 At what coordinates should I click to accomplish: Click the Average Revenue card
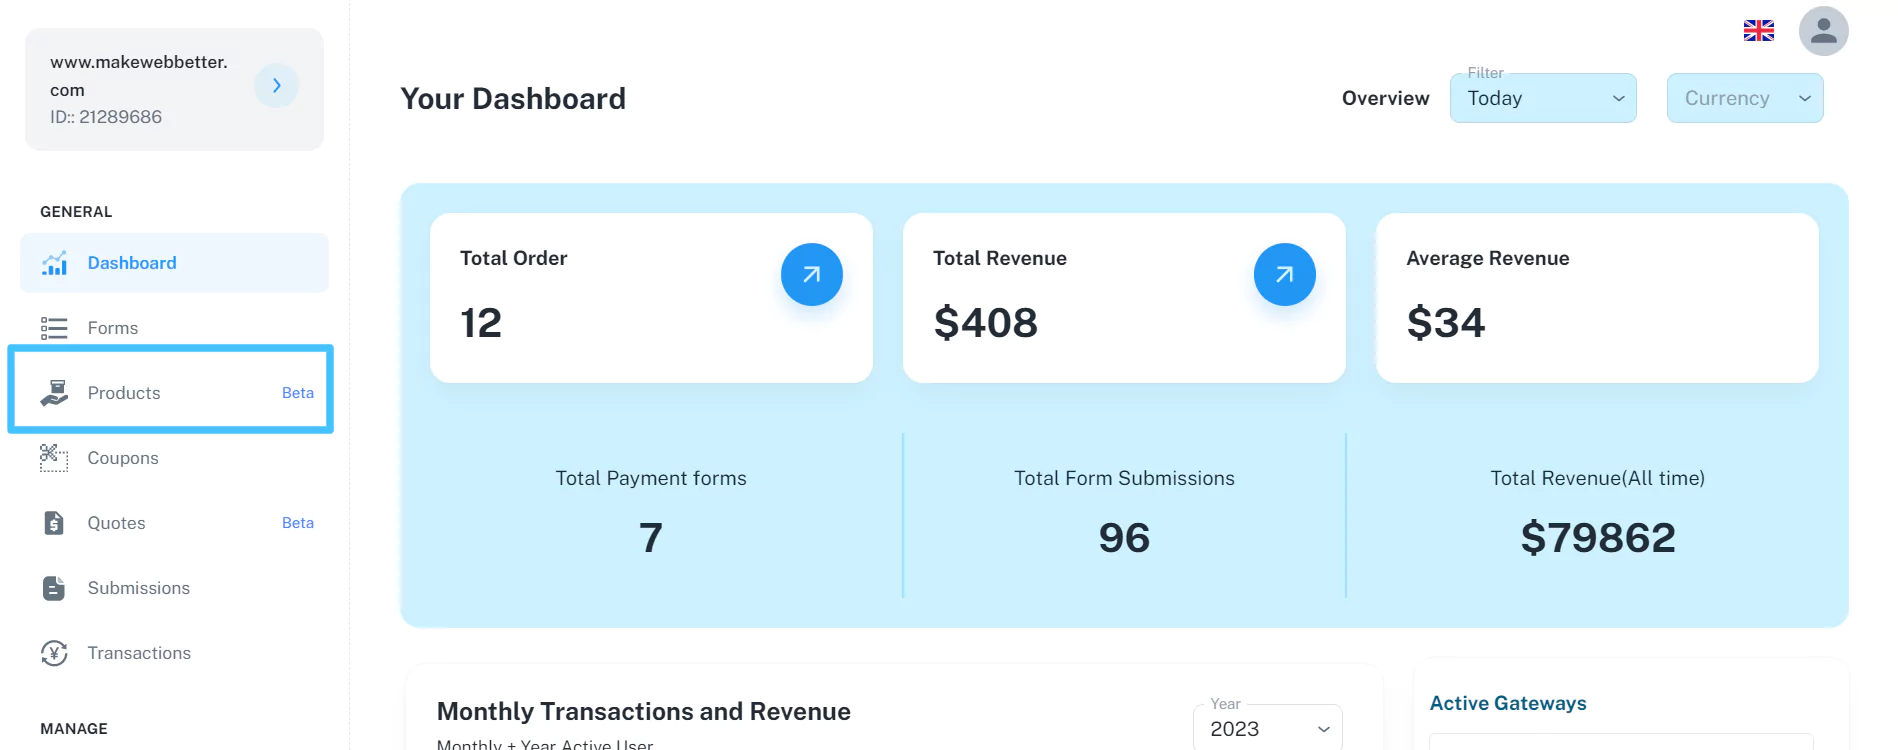click(1596, 297)
